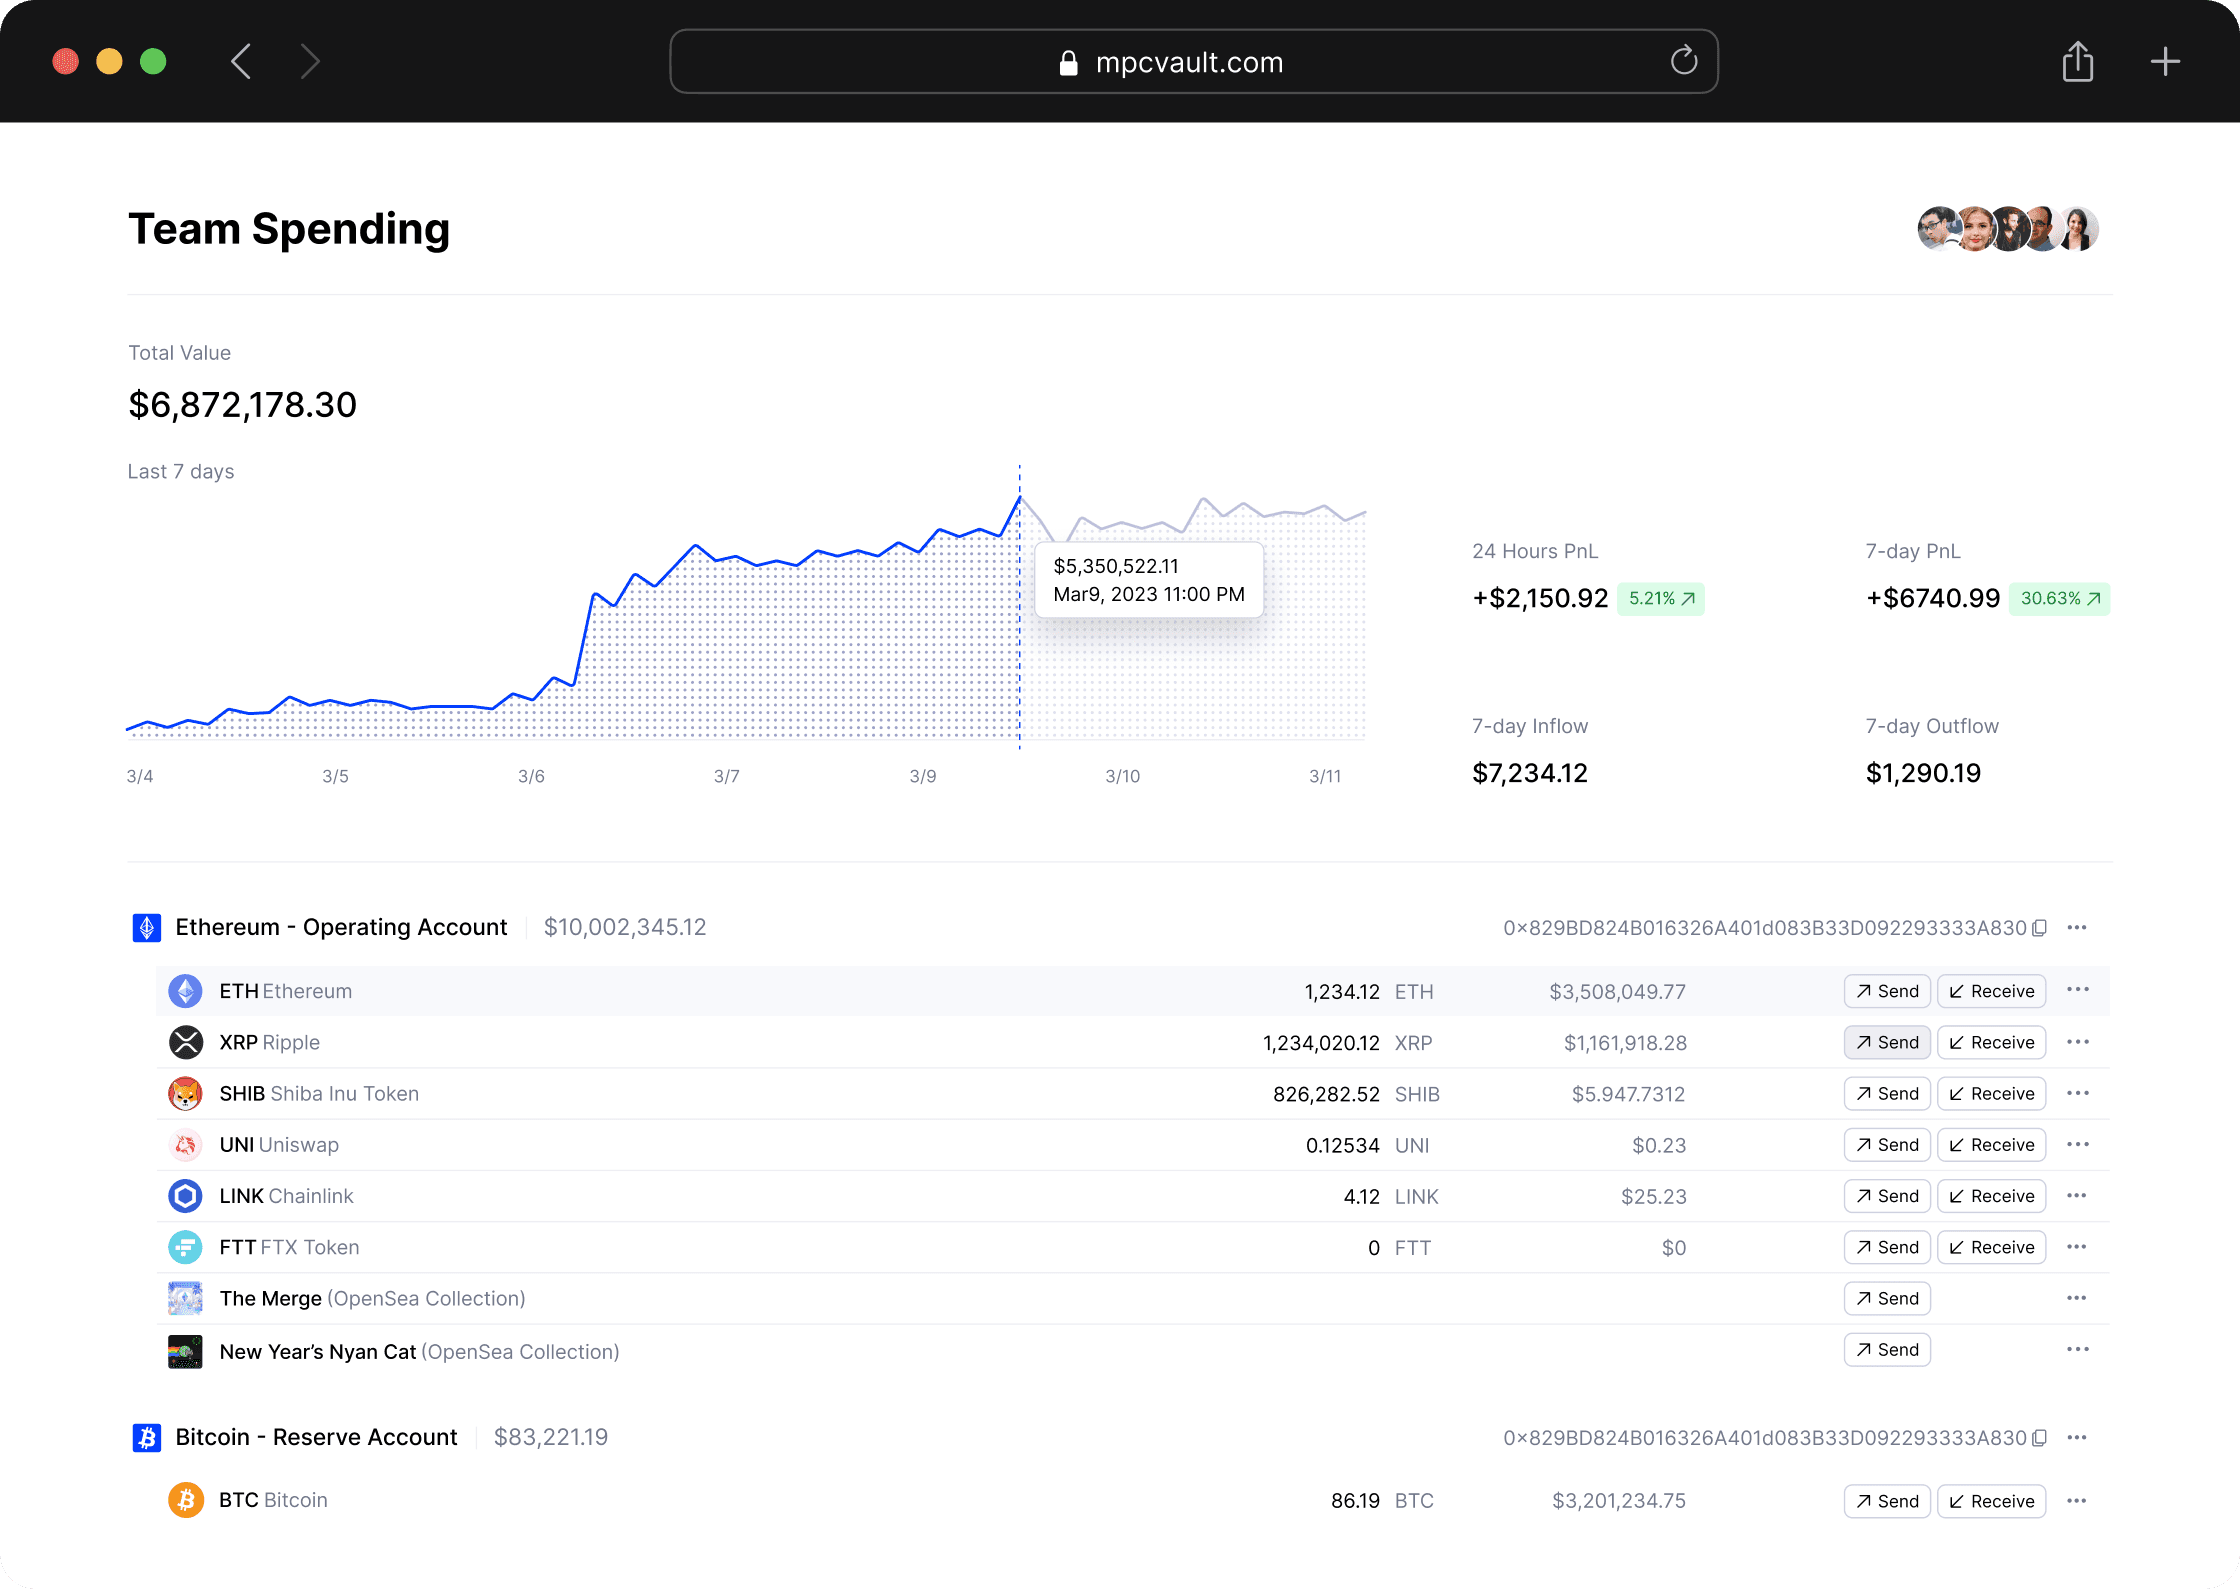
Task: Open a new tab with plus icon
Action: coord(2165,61)
